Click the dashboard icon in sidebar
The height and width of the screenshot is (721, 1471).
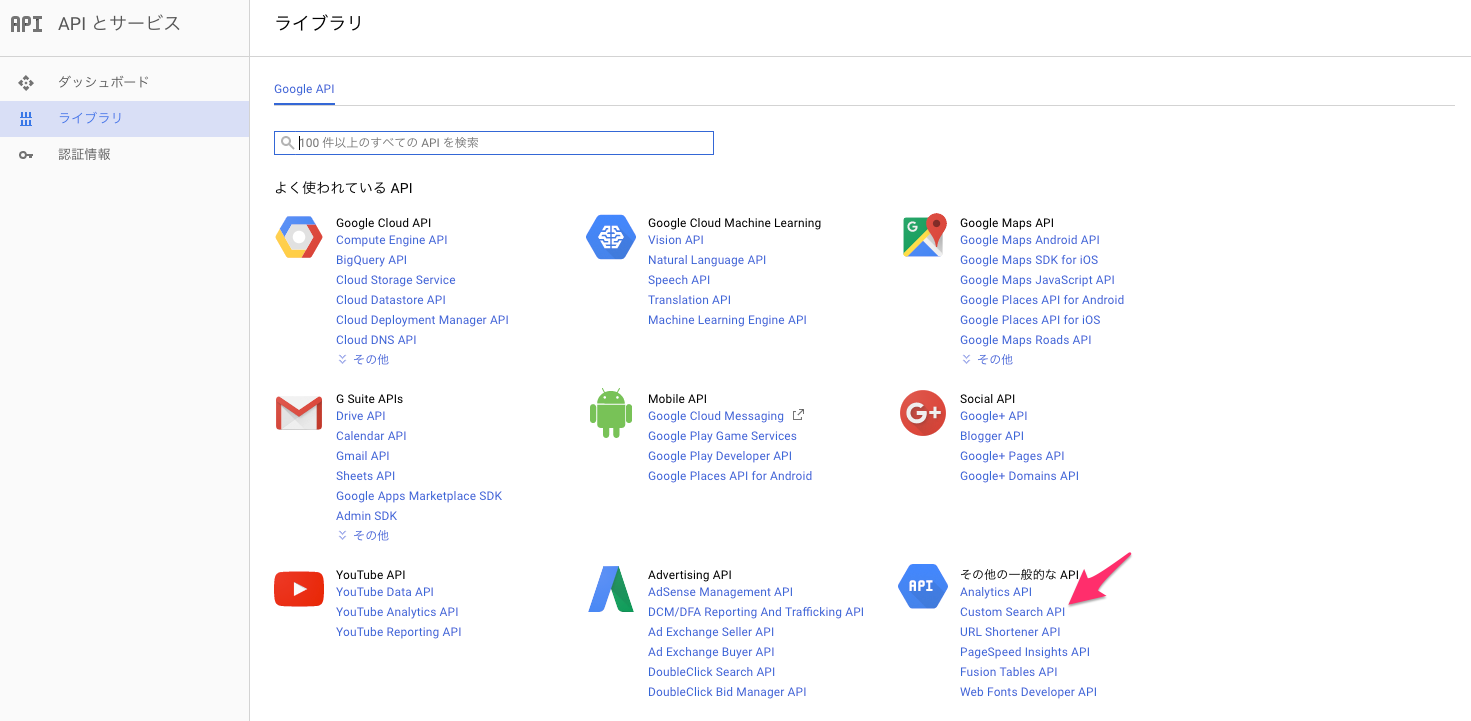coord(26,82)
